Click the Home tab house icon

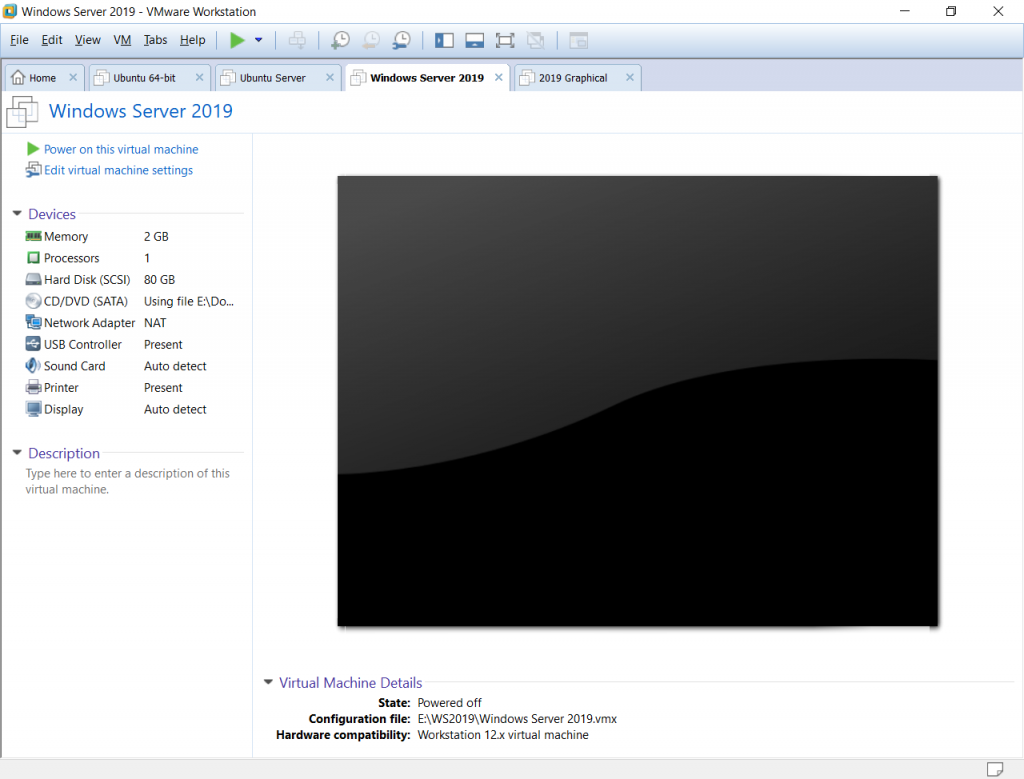tap(18, 77)
